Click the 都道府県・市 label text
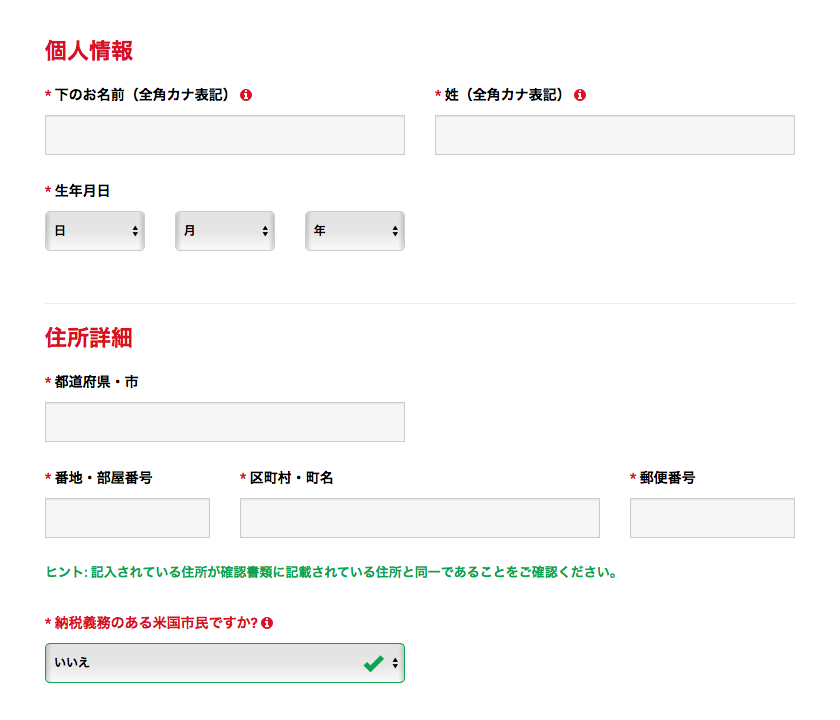This screenshot has height=720, width=840. pos(96,382)
